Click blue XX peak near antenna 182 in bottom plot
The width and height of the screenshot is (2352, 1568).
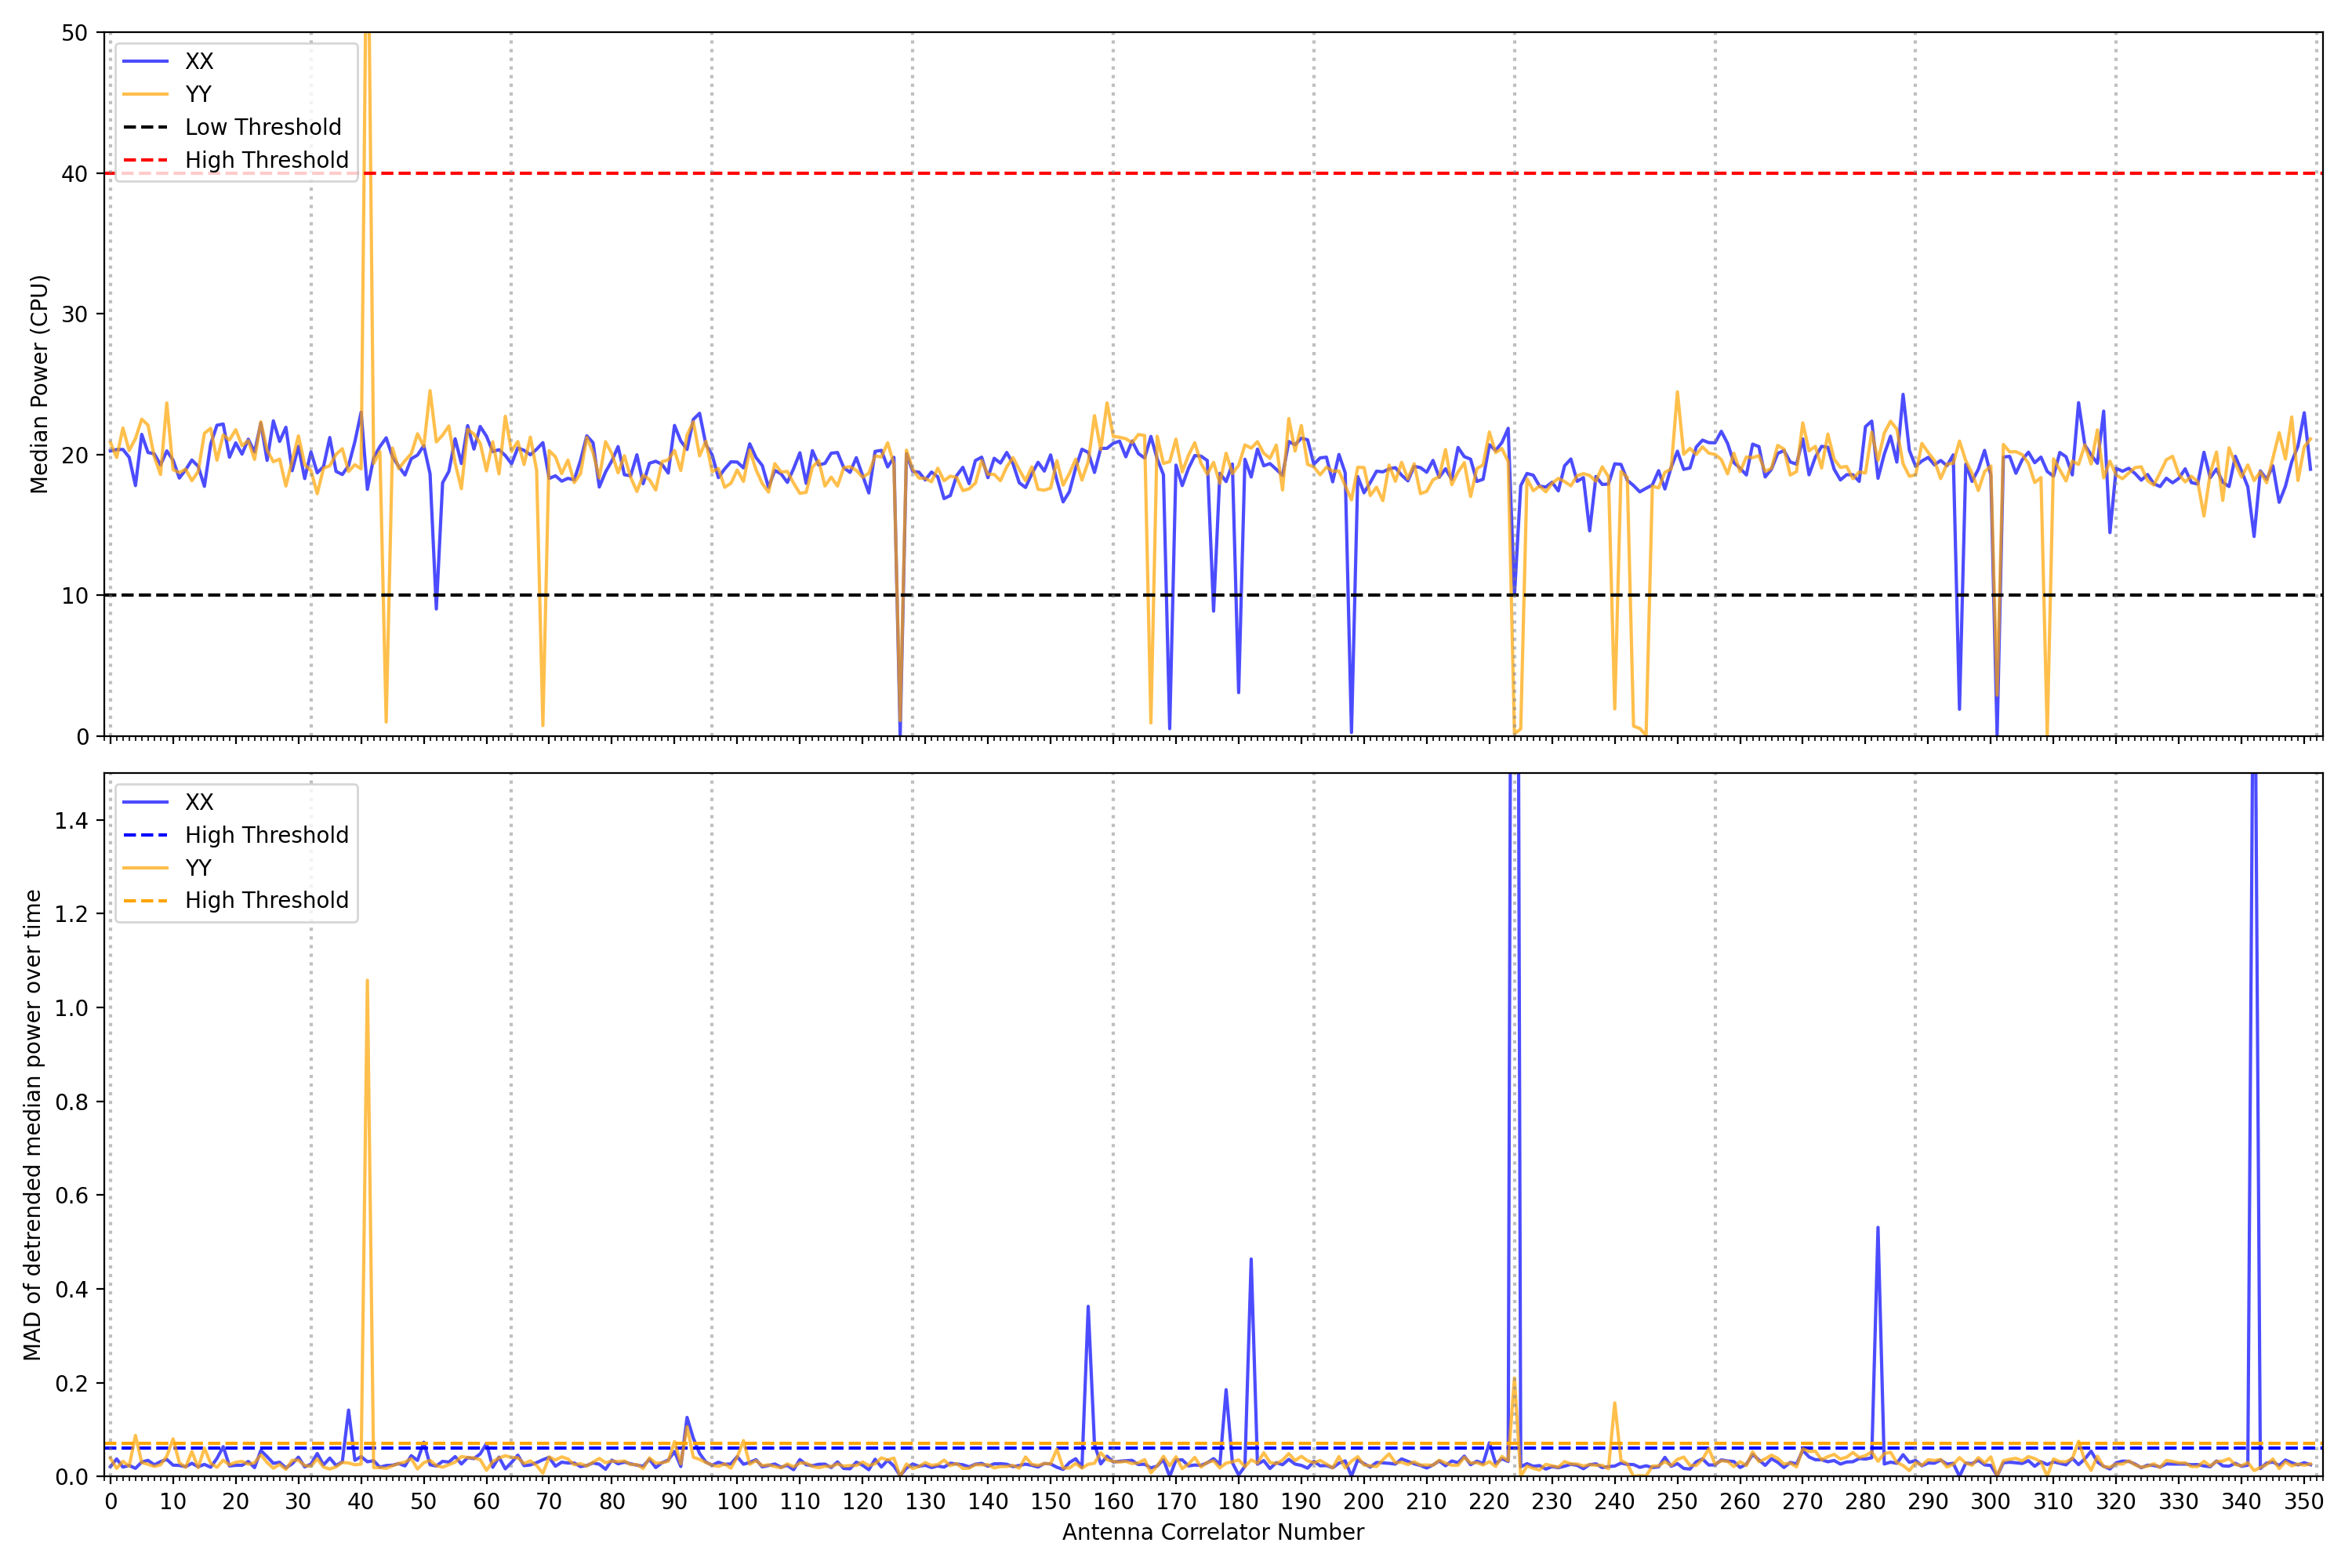(1251, 1261)
